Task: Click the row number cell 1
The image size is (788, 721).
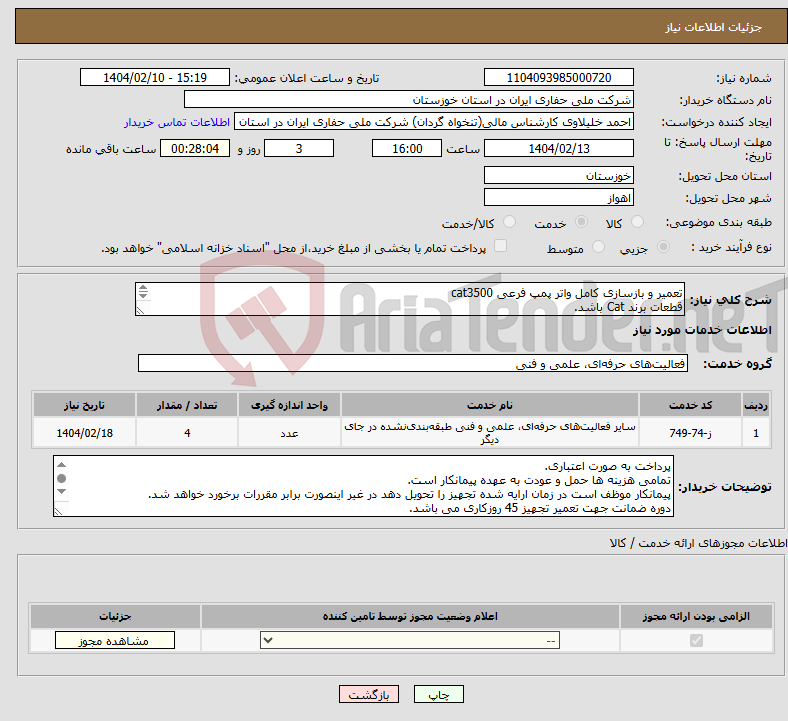Action: [756, 433]
